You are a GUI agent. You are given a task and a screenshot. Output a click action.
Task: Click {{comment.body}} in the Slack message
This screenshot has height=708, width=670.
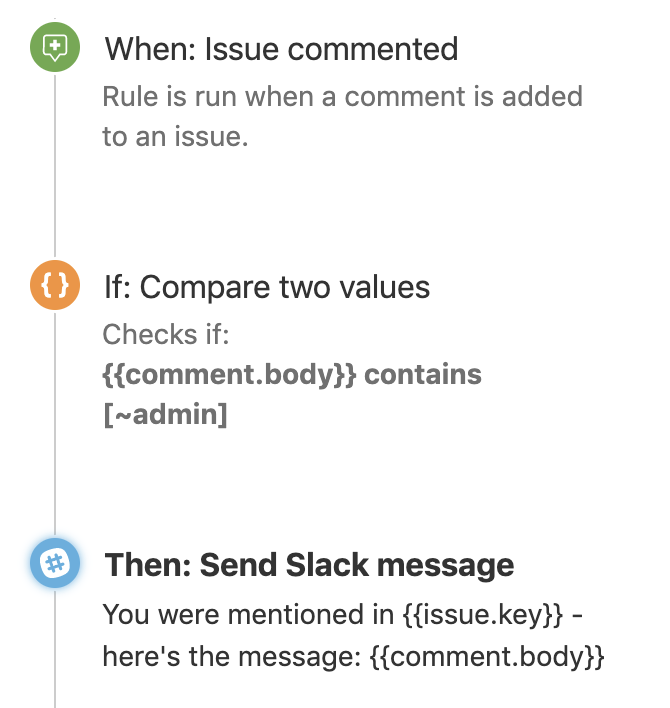click(x=487, y=657)
